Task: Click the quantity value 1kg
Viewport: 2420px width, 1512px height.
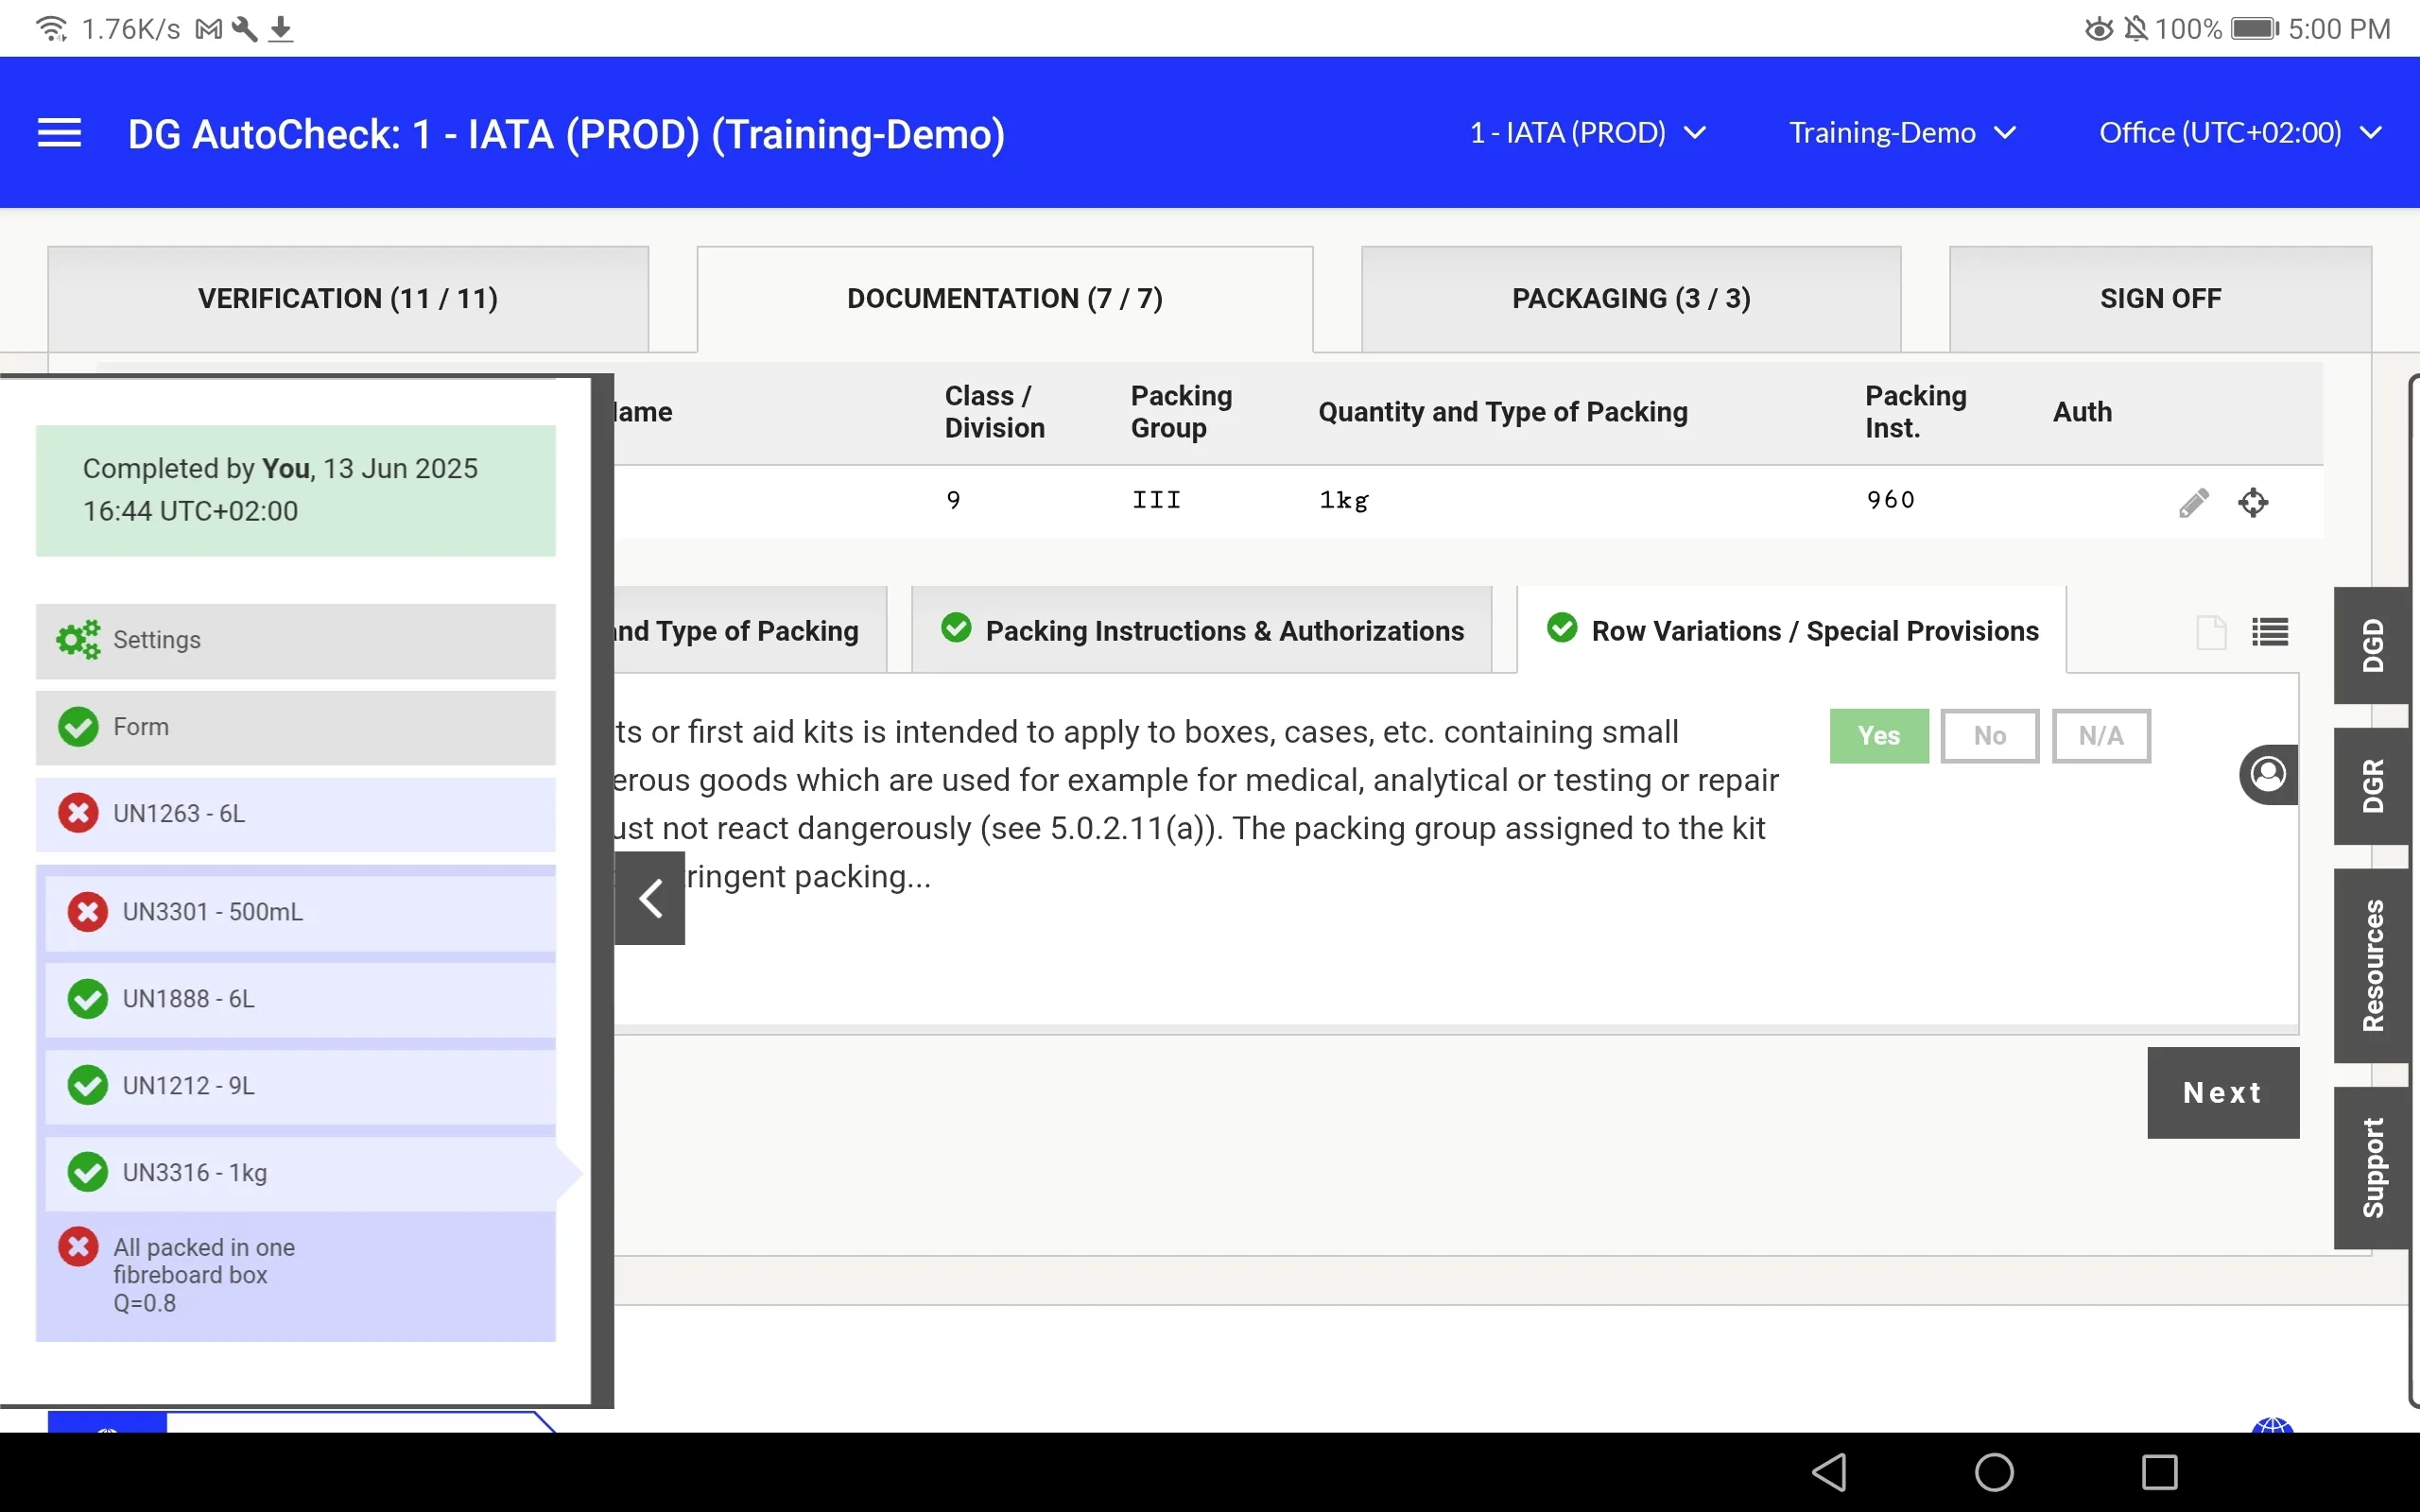Action: click(x=1343, y=500)
